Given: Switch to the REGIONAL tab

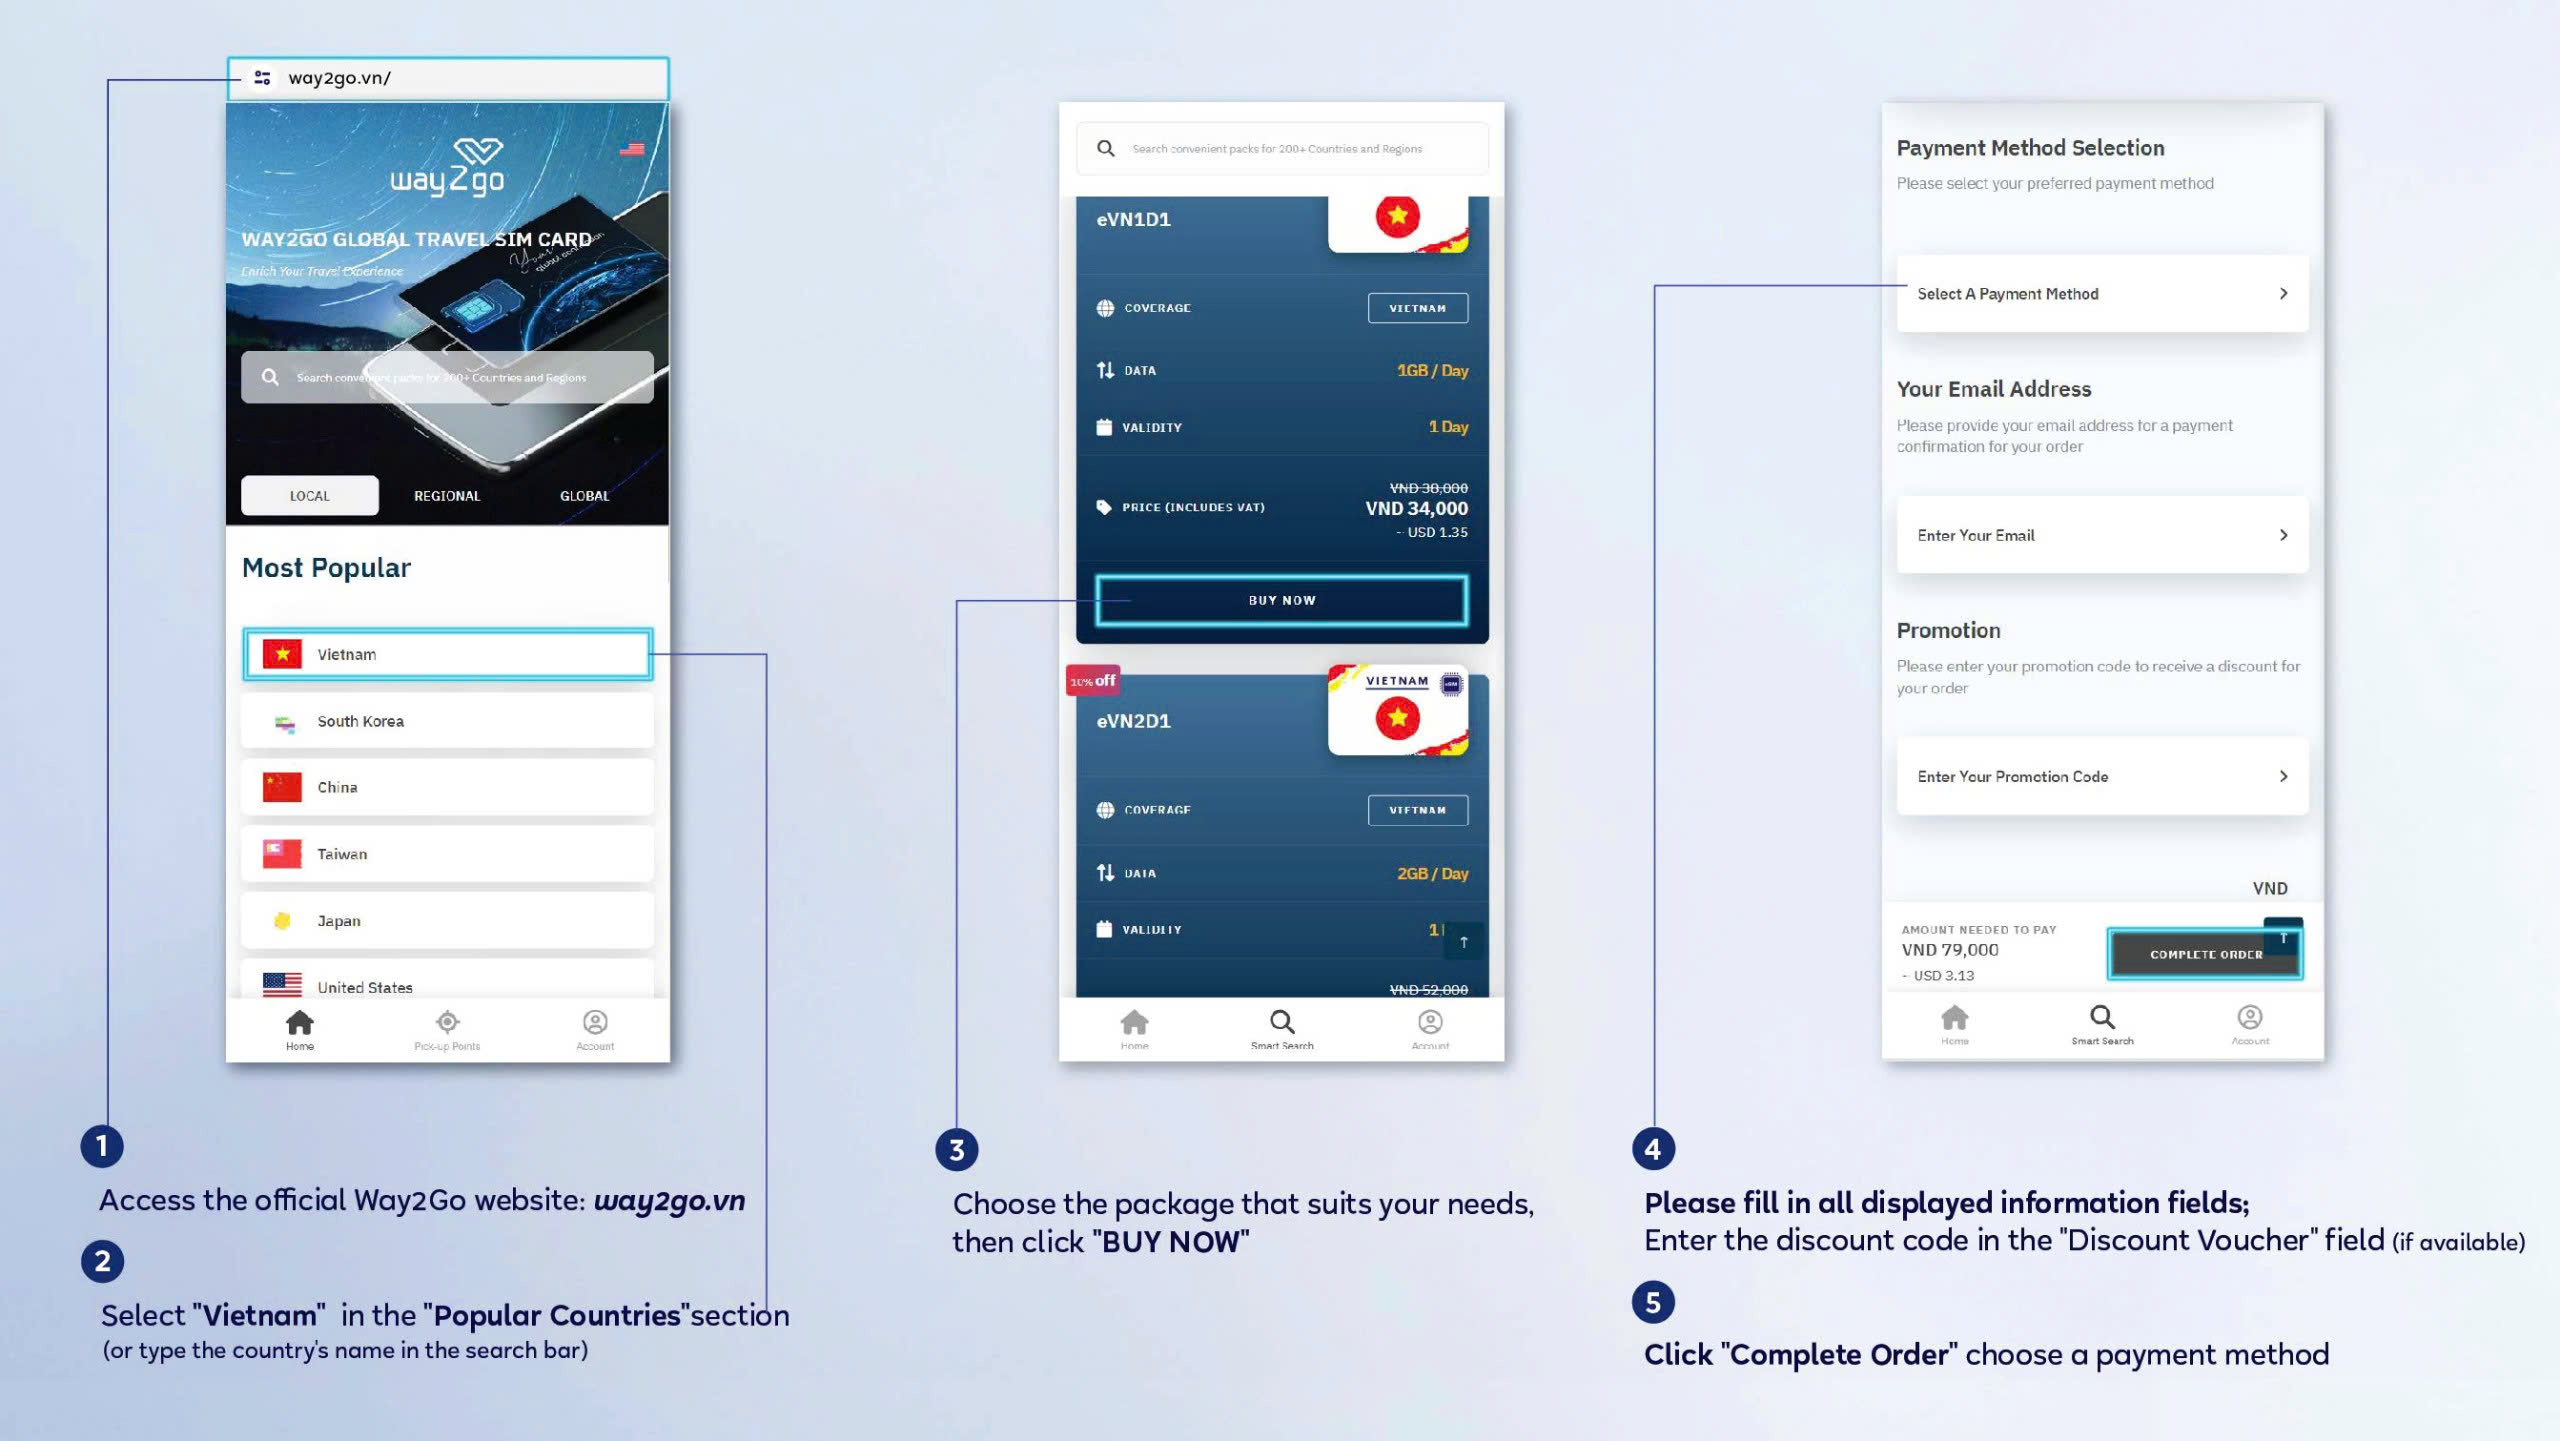Looking at the screenshot, I should (447, 494).
